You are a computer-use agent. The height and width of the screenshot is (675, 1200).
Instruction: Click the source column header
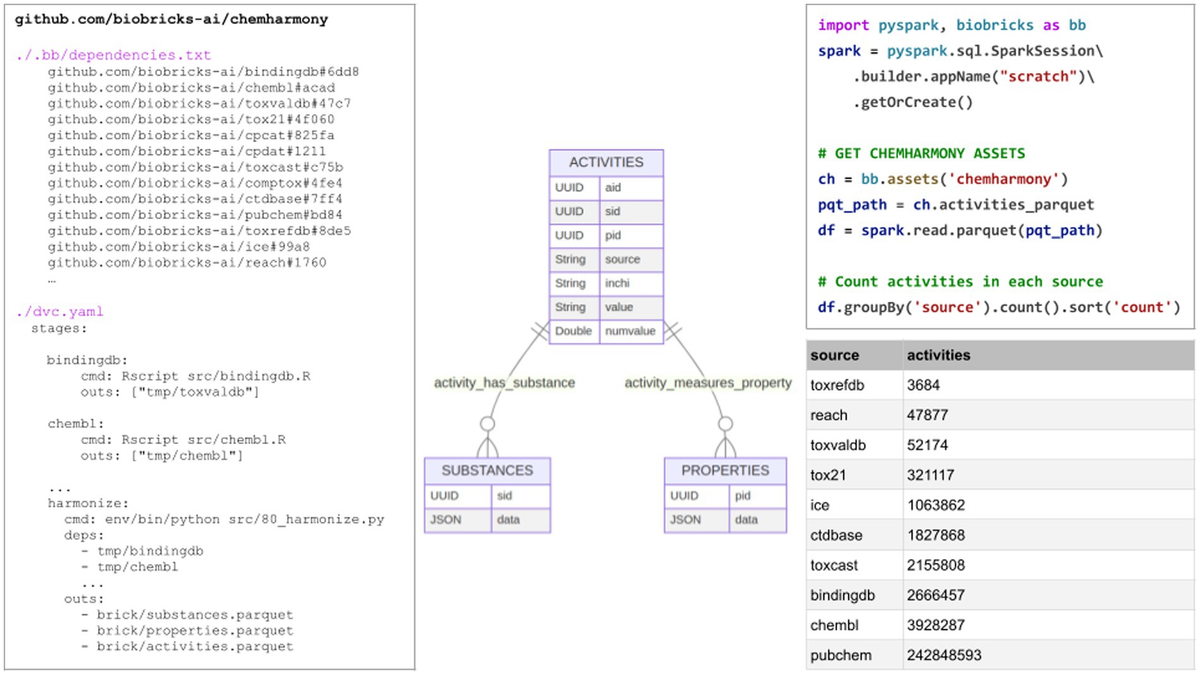(833, 355)
